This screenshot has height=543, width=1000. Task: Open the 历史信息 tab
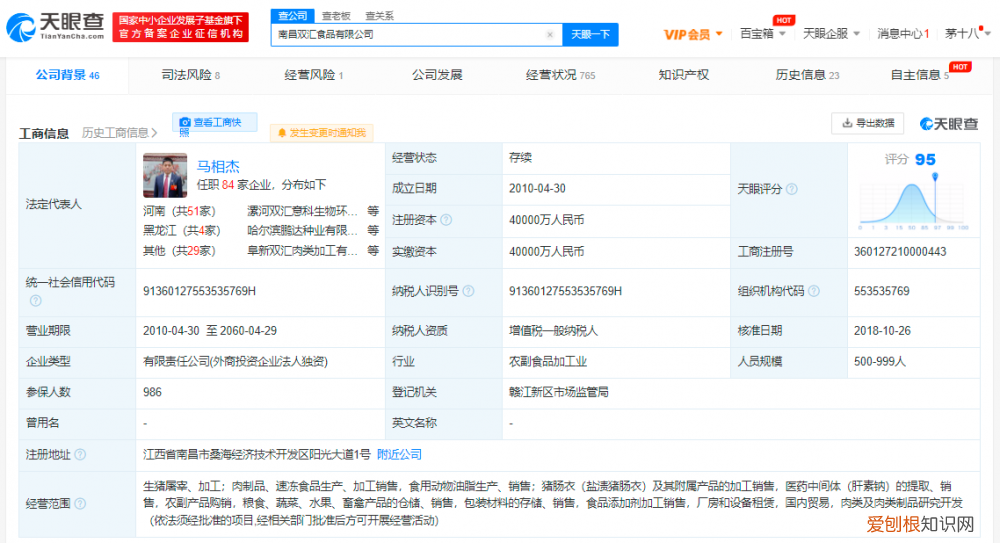[x=807, y=75]
